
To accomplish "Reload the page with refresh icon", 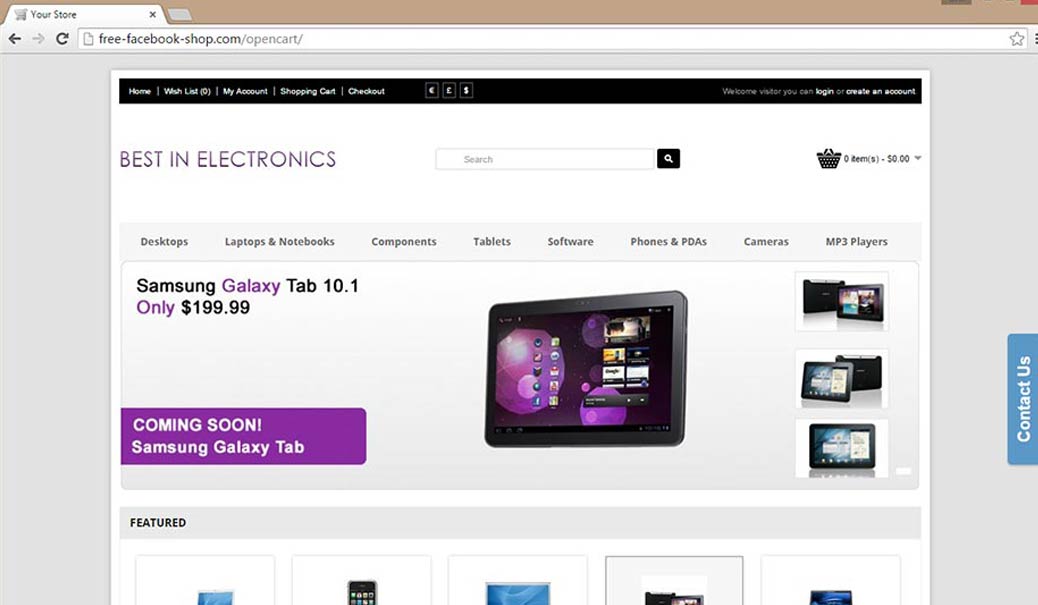I will [62, 39].
